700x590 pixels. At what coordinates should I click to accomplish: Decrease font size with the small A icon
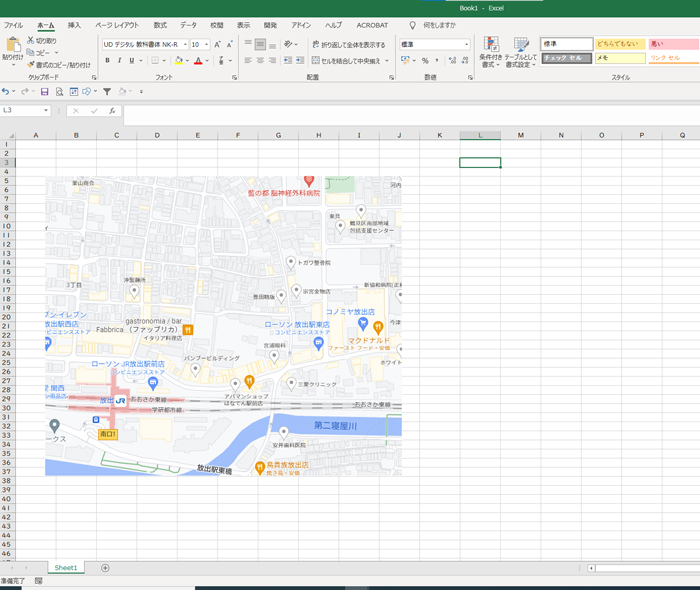point(229,45)
